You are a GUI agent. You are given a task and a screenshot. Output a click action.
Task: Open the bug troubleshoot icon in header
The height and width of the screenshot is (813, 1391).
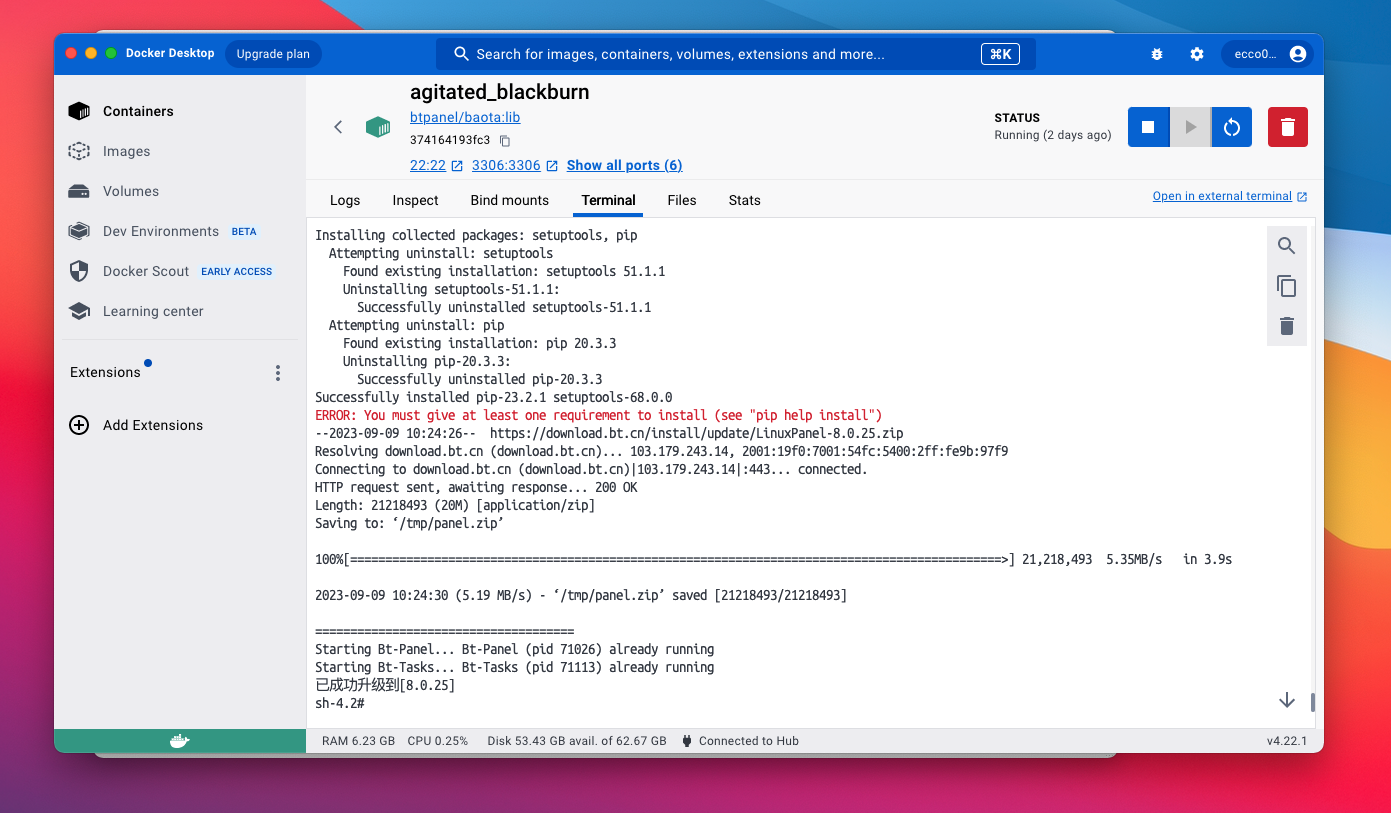[x=1157, y=54]
